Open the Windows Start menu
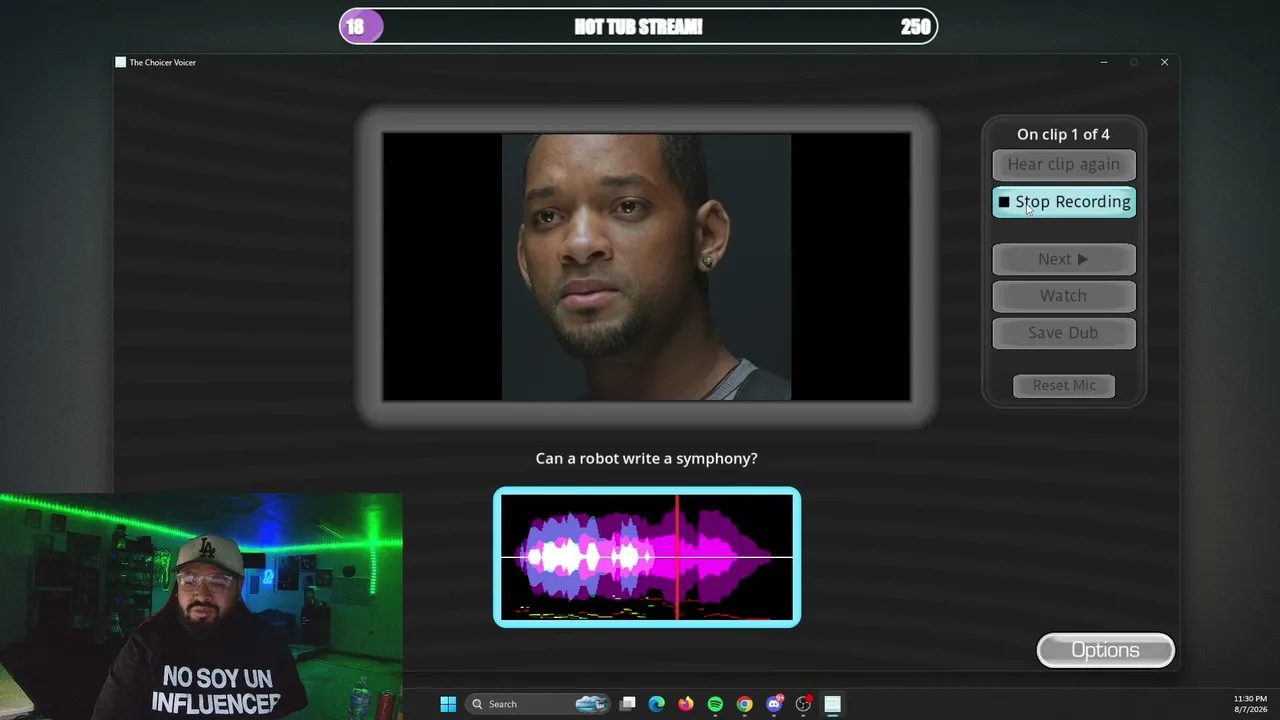 (x=448, y=704)
